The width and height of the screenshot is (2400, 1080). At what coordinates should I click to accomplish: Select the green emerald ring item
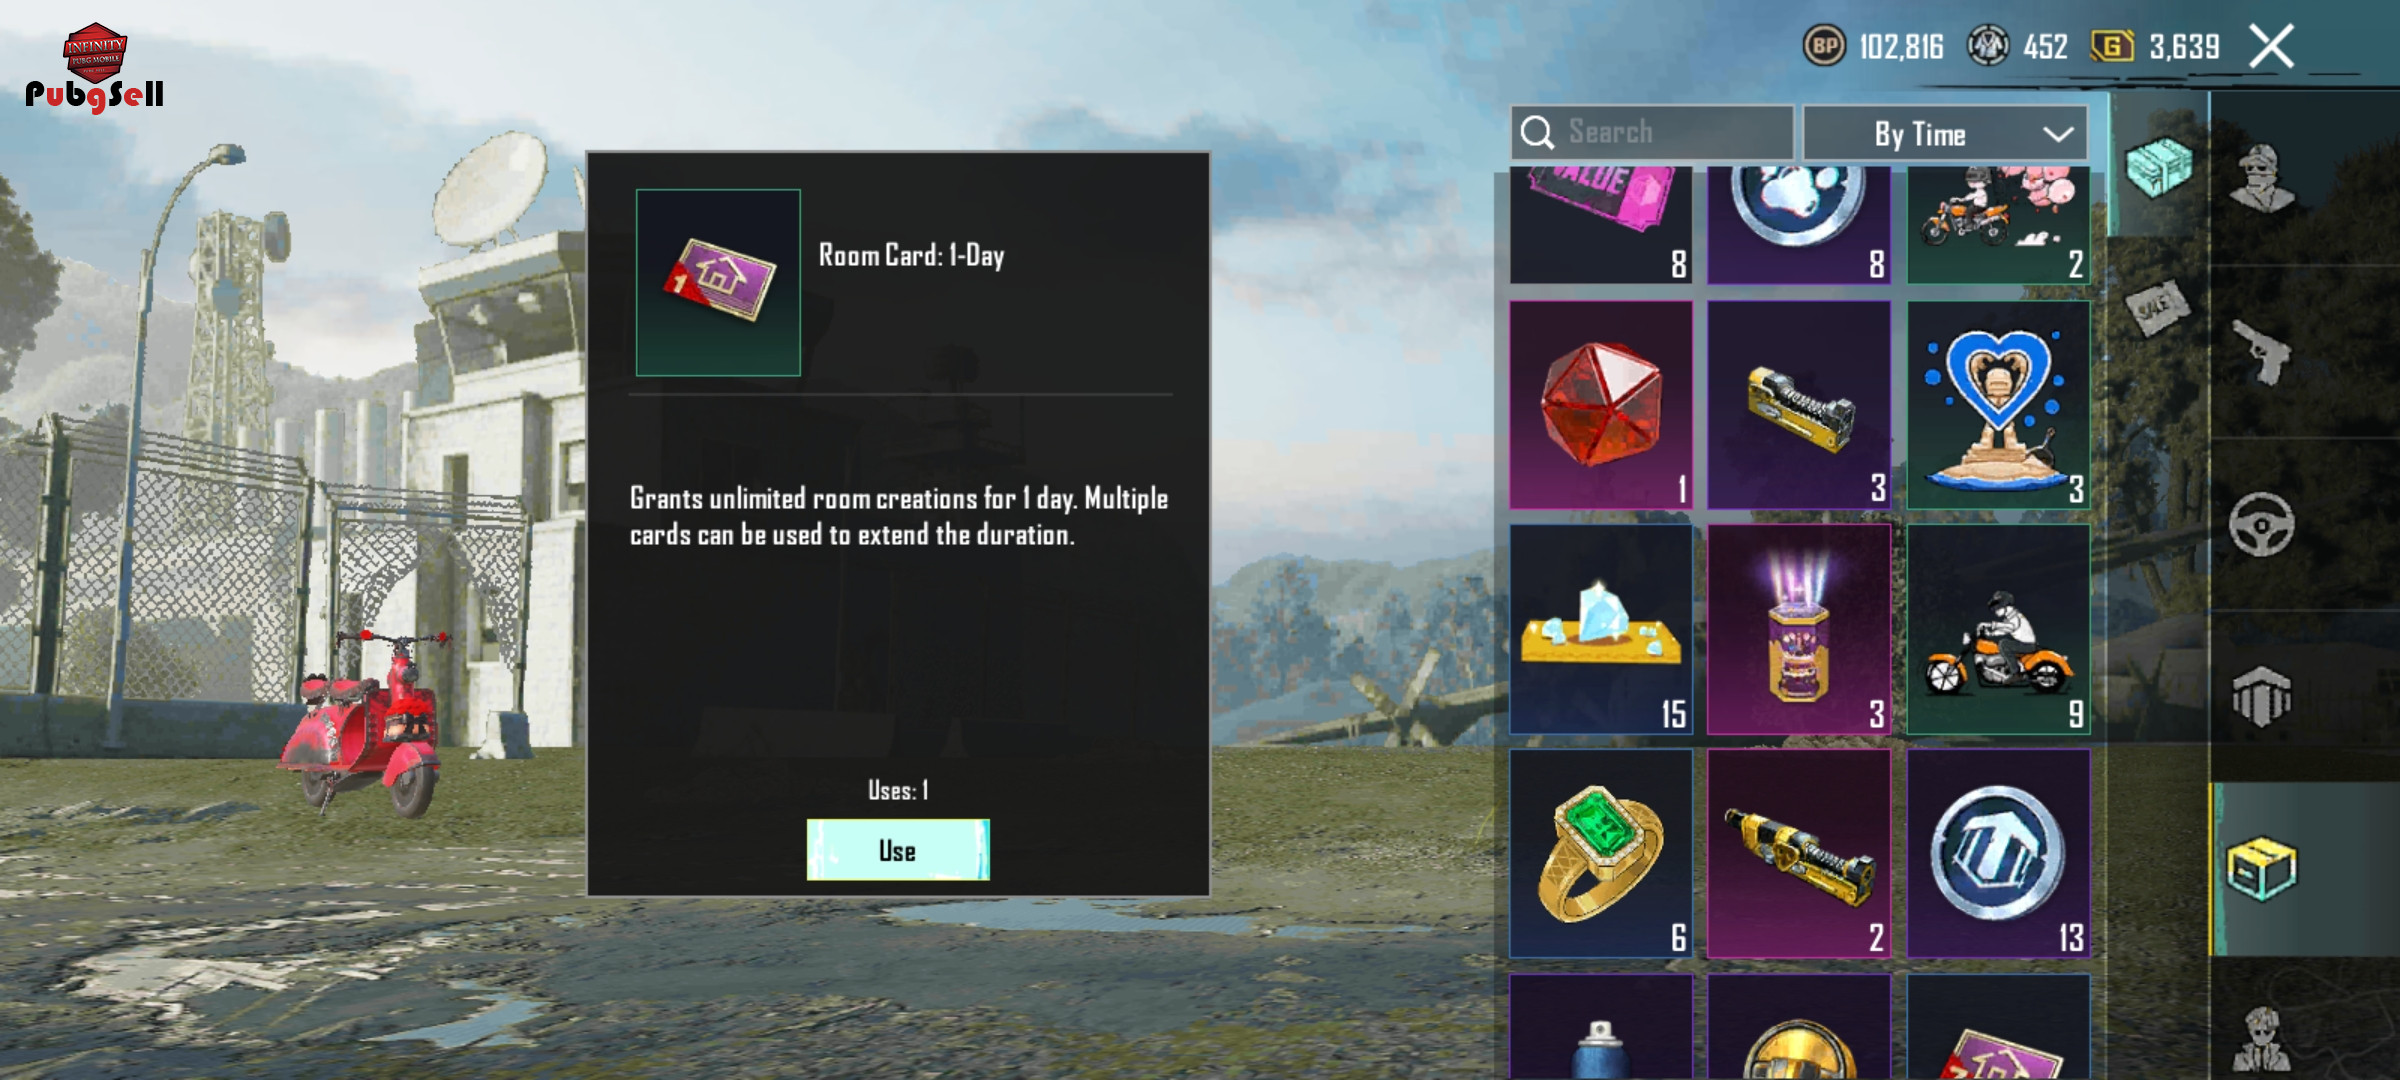click(x=1601, y=853)
